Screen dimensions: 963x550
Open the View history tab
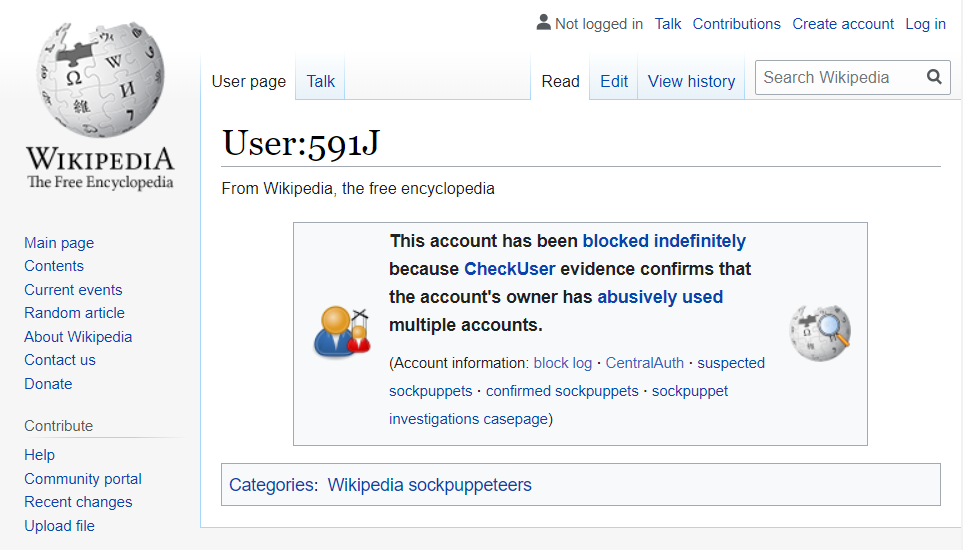tap(691, 81)
